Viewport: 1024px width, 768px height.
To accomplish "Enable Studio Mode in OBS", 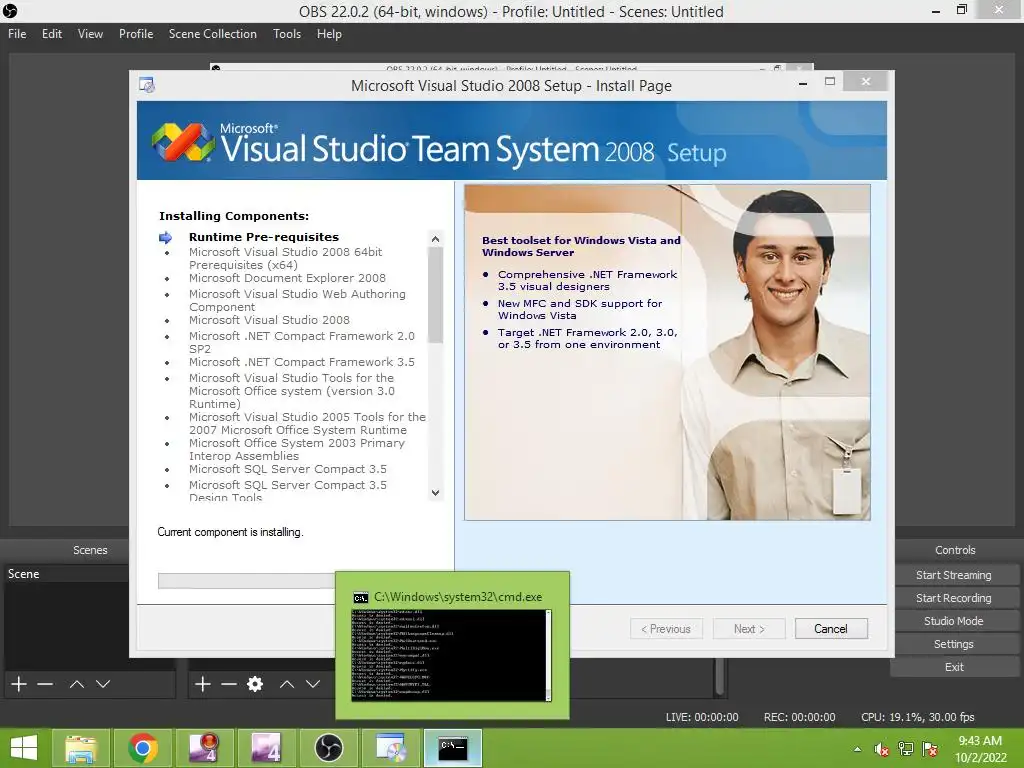I will [953, 621].
